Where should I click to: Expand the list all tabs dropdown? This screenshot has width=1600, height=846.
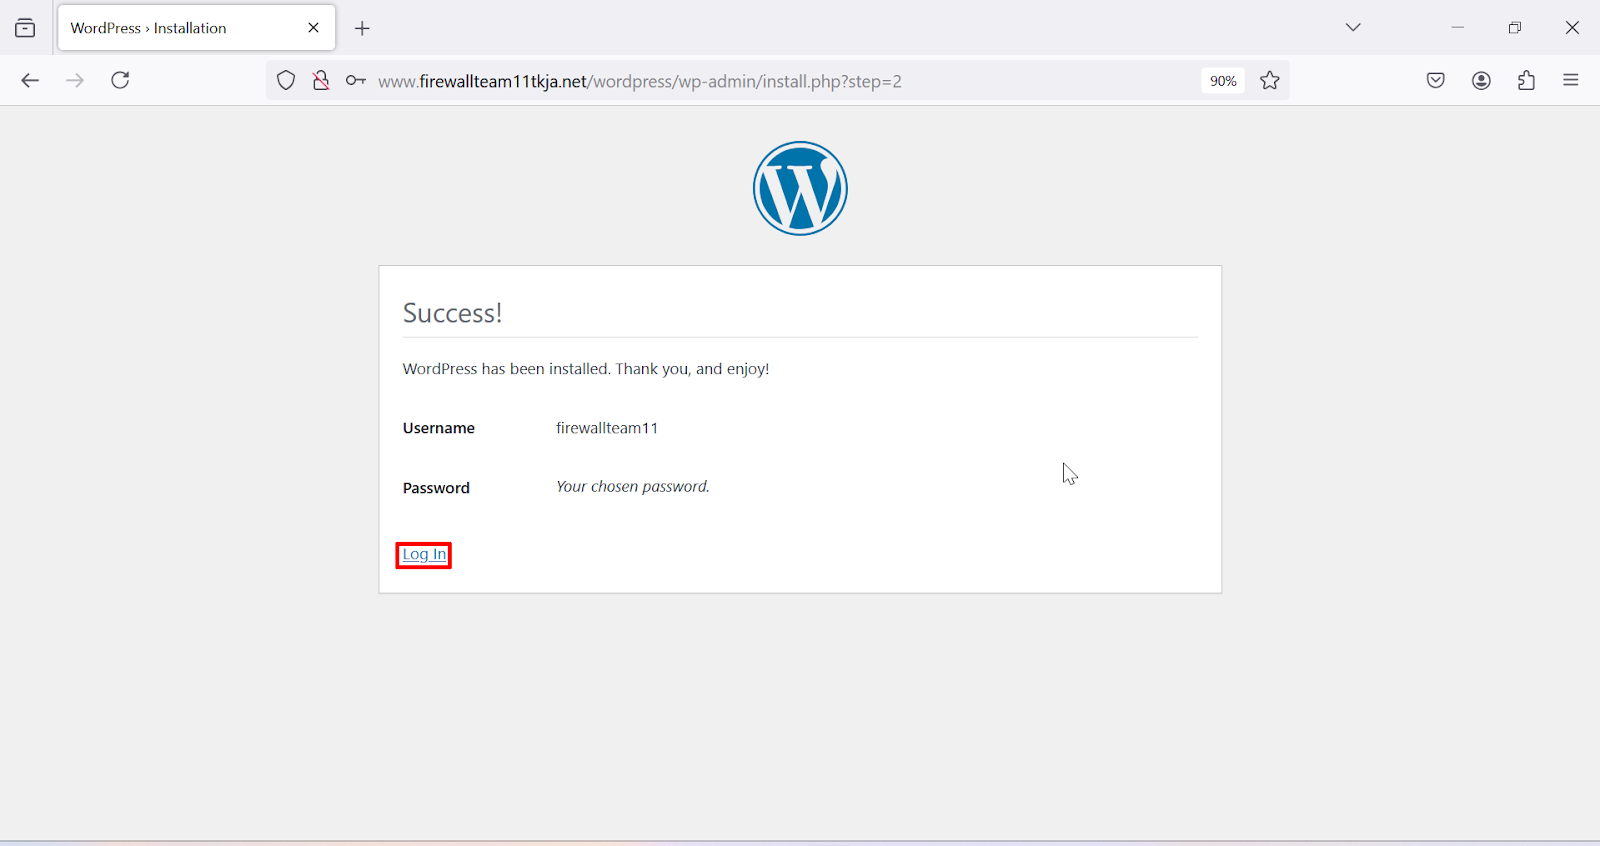coord(1353,27)
